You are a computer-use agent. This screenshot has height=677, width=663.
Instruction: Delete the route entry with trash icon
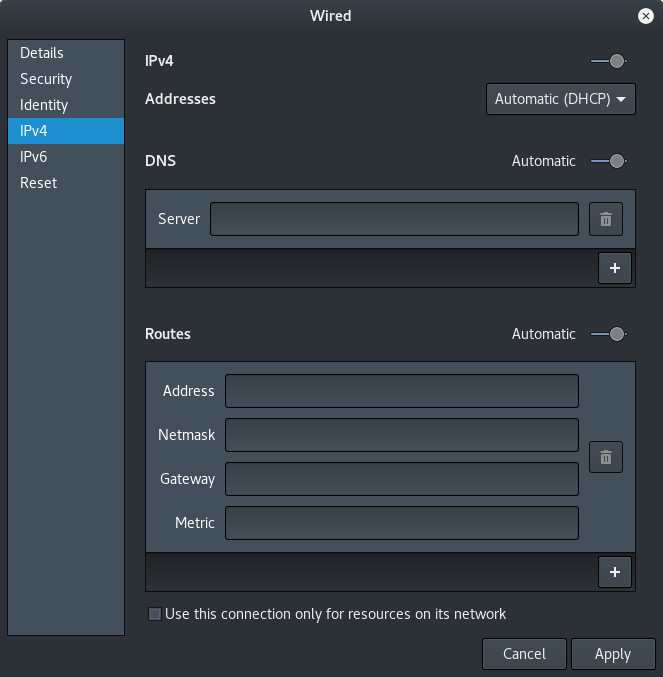[605, 457]
